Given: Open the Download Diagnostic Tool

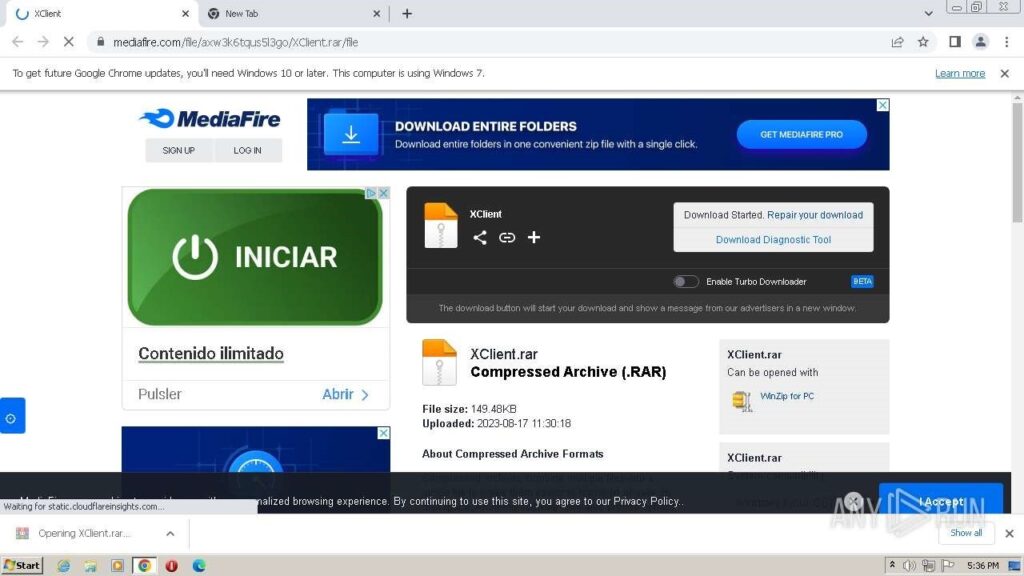Looking at the screenshot, I should 773,239.
